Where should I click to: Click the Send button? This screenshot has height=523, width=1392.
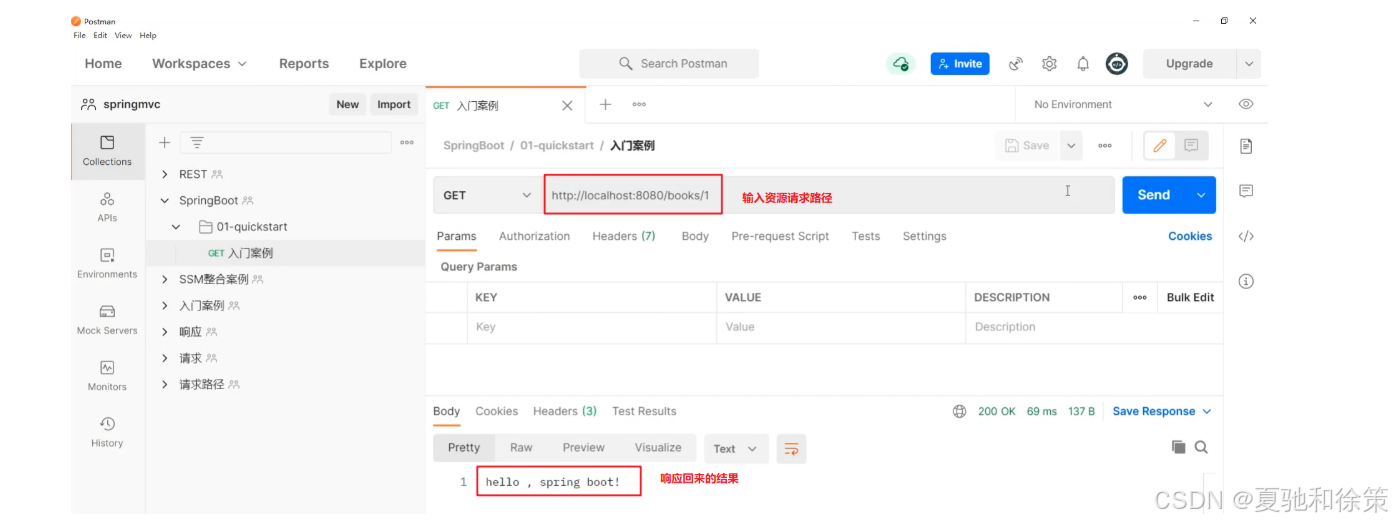coord(1154,195)
